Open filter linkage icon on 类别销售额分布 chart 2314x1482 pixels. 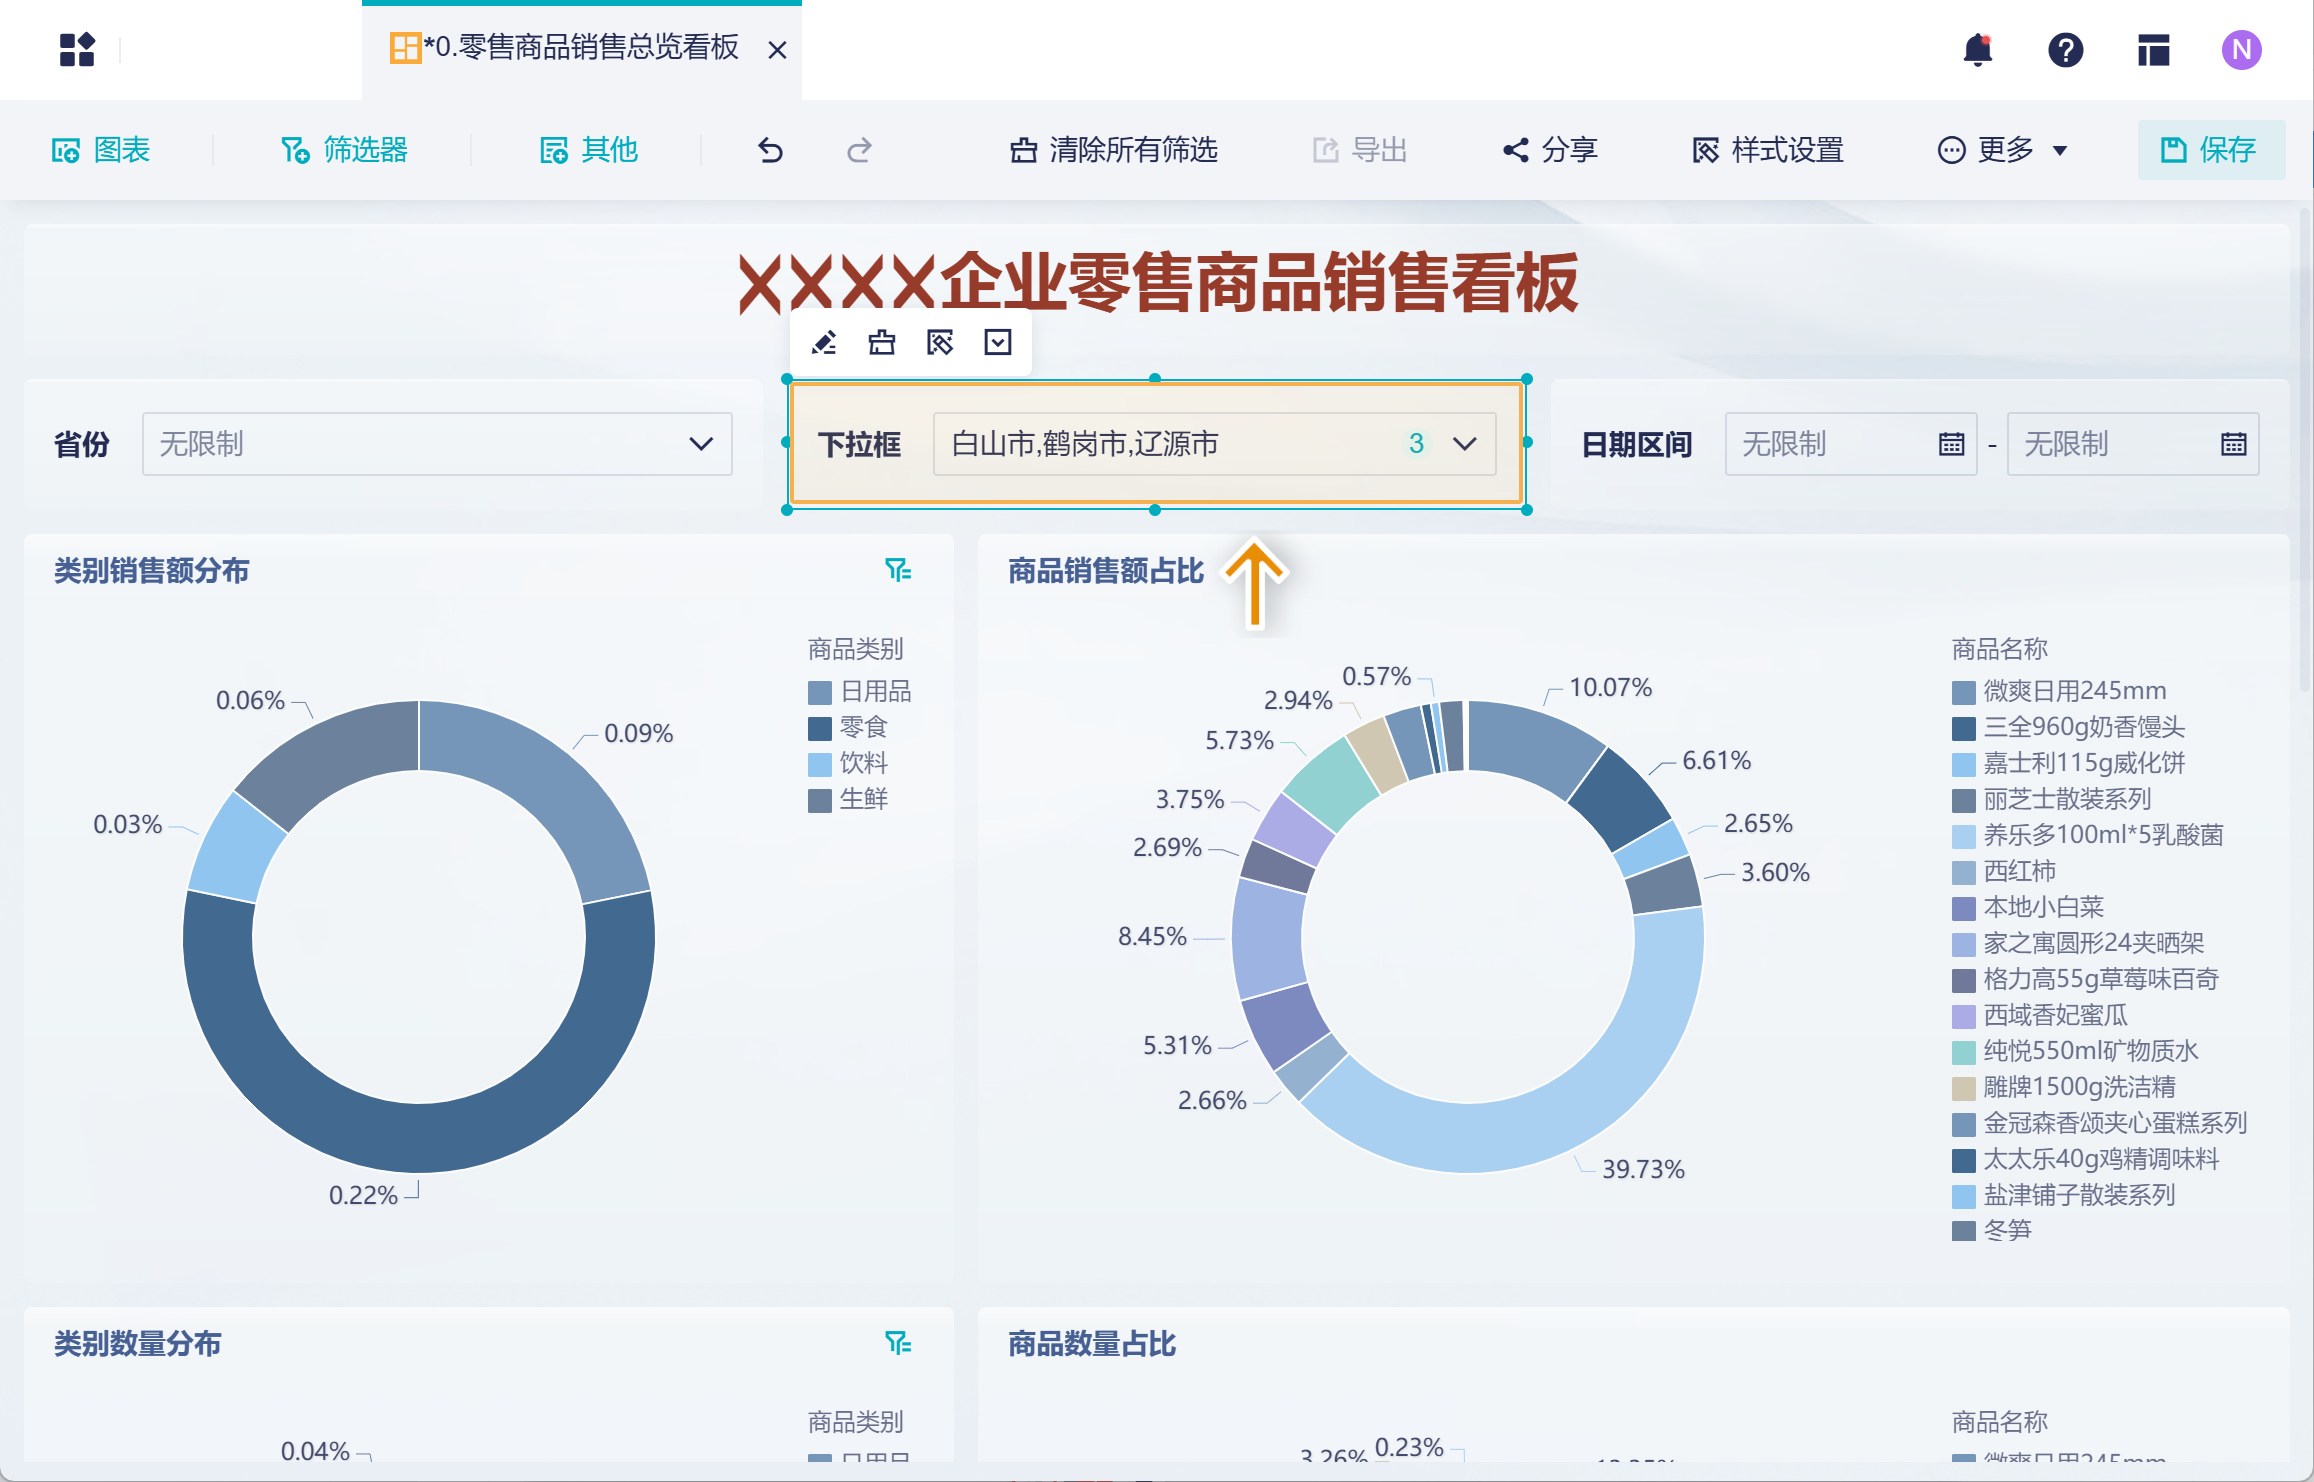click(x=897, y=570)
